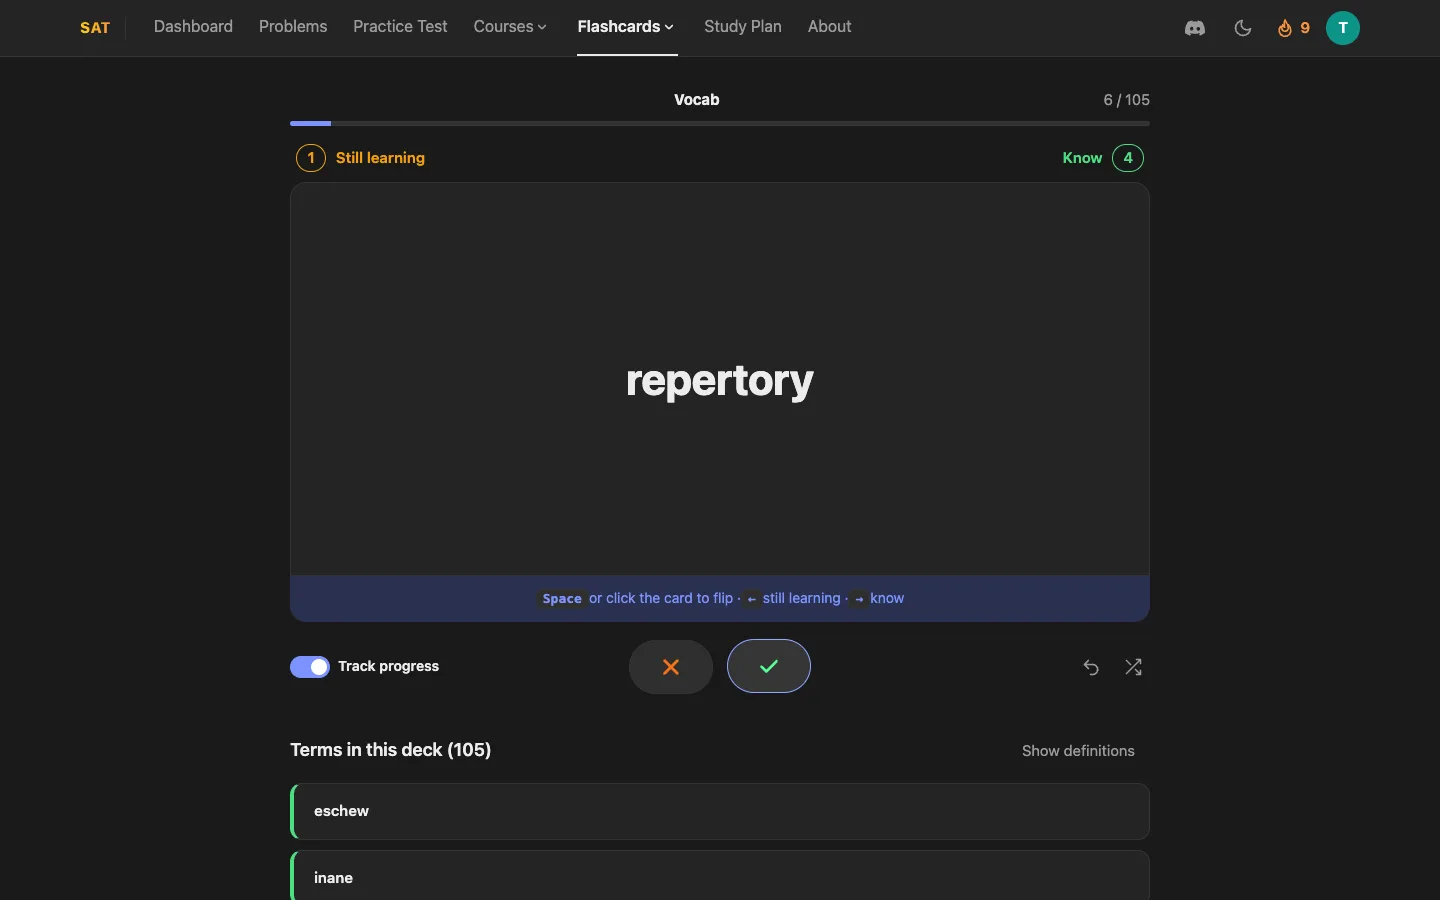Open the Practice Test tab

(400, 27)
